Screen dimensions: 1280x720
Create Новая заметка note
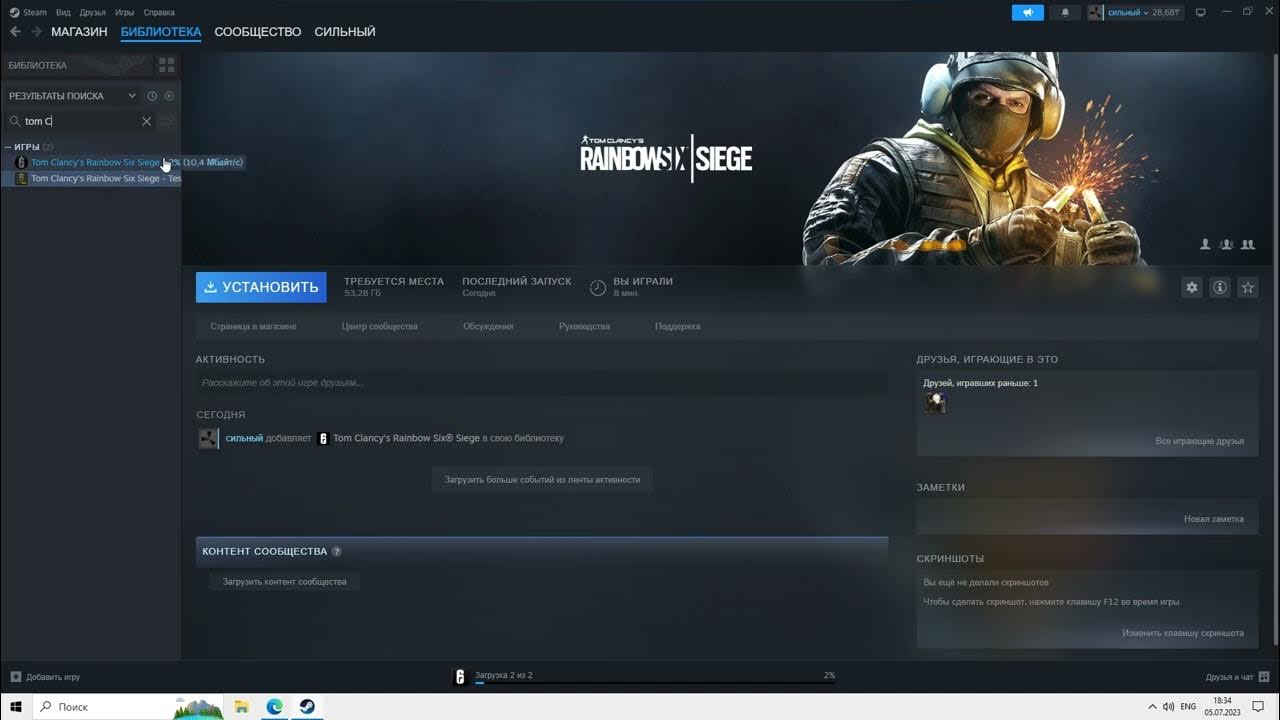click(1213, 519)
